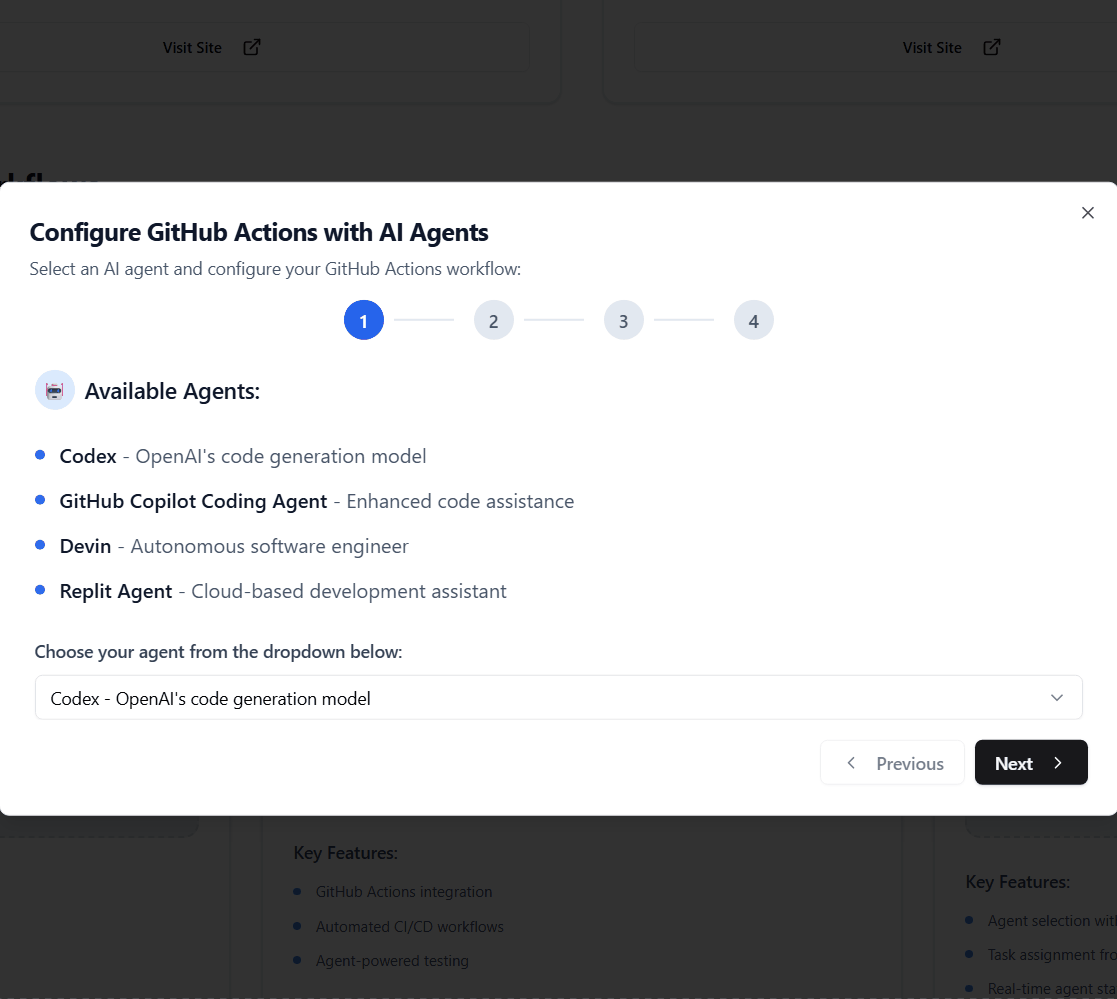Click the blue bullet beside Replit Agent
The height and width of the screenshot is (999, 1117).
point(40,590)
